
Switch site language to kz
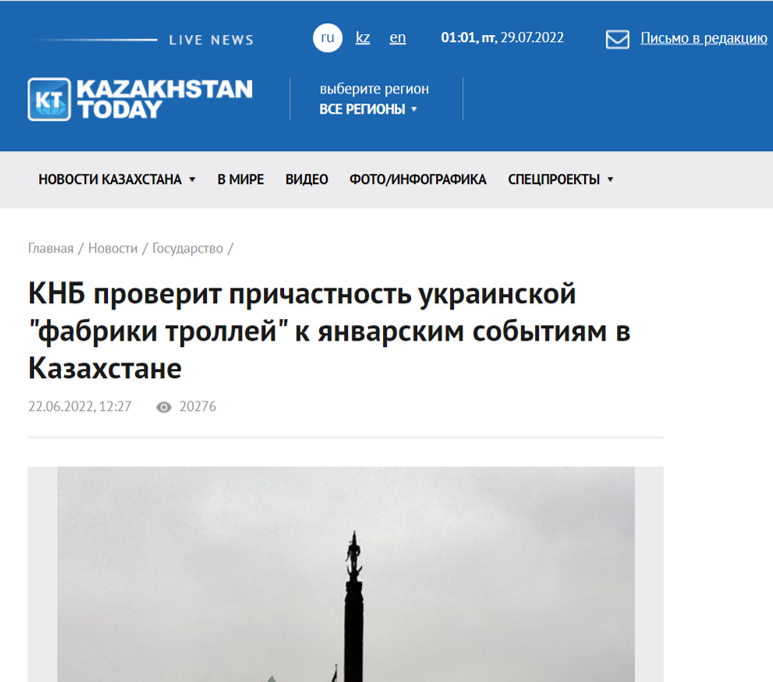pos(363,38)
